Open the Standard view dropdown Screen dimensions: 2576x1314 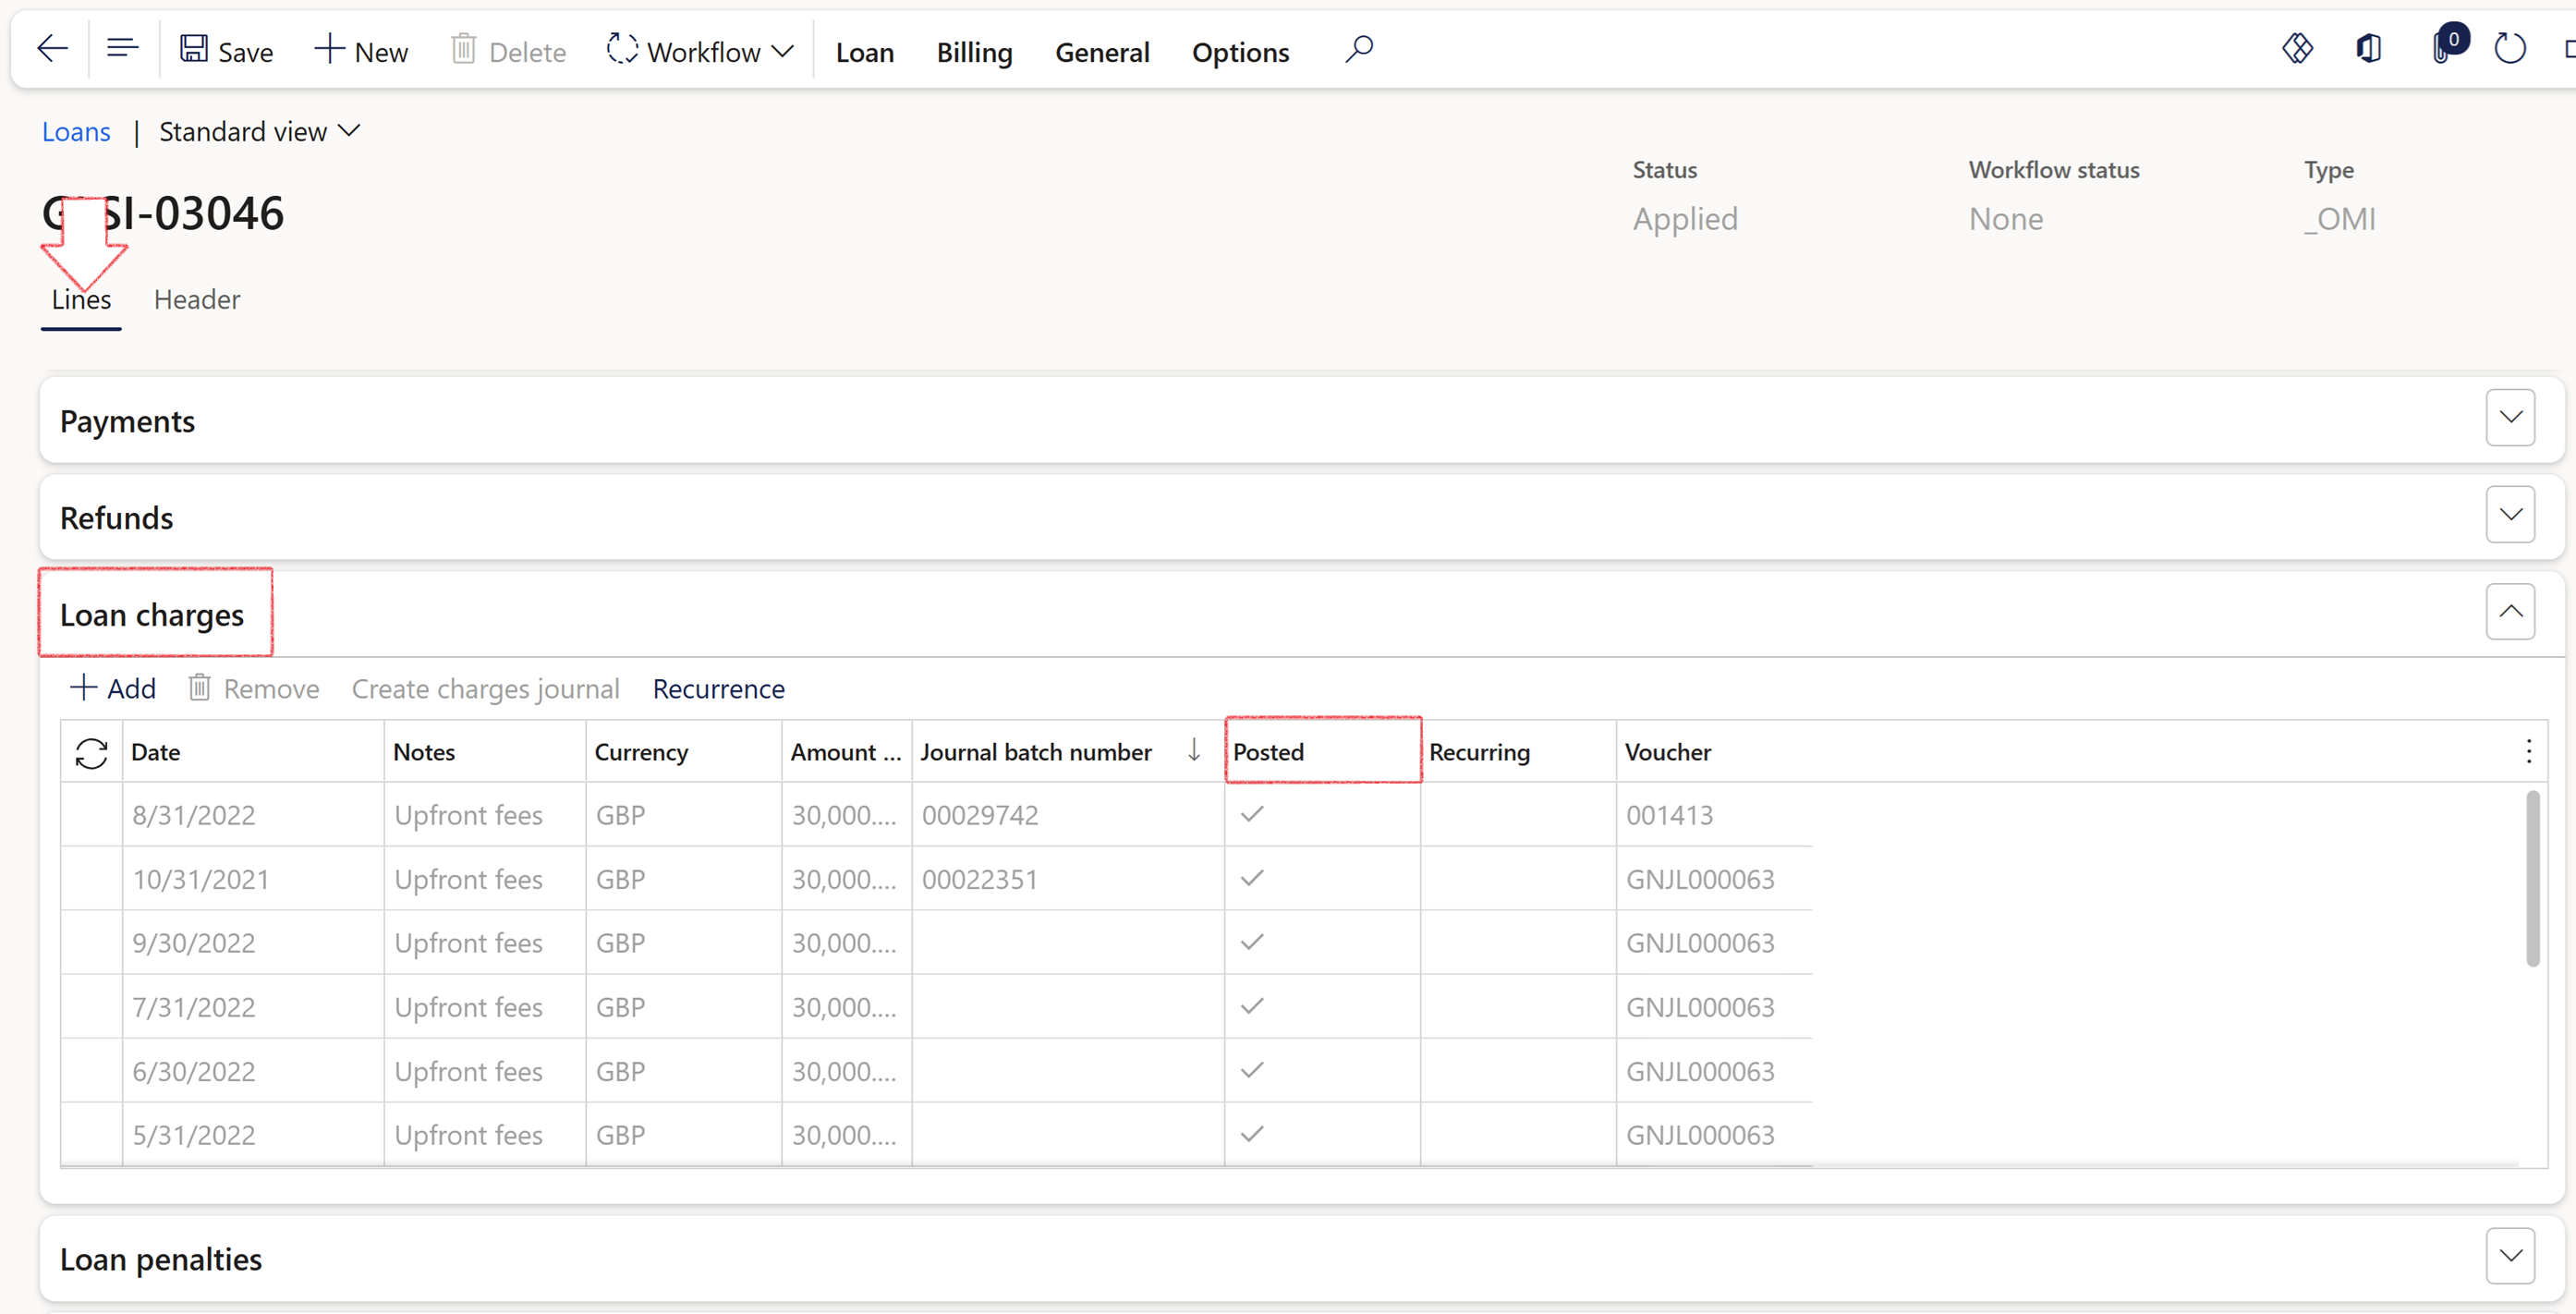[x=259, y=132]
